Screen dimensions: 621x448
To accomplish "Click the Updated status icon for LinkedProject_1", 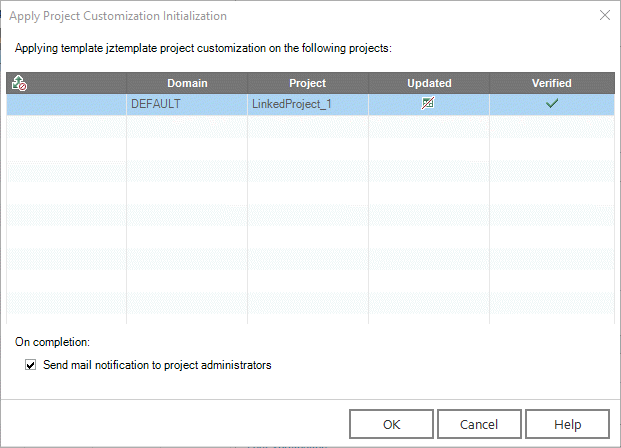I will [428, 104].
